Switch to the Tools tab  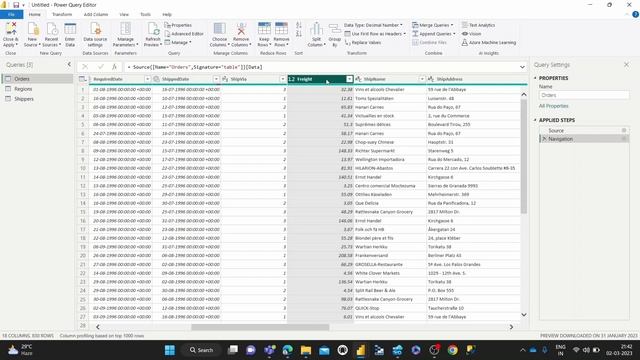coord(145,14)
